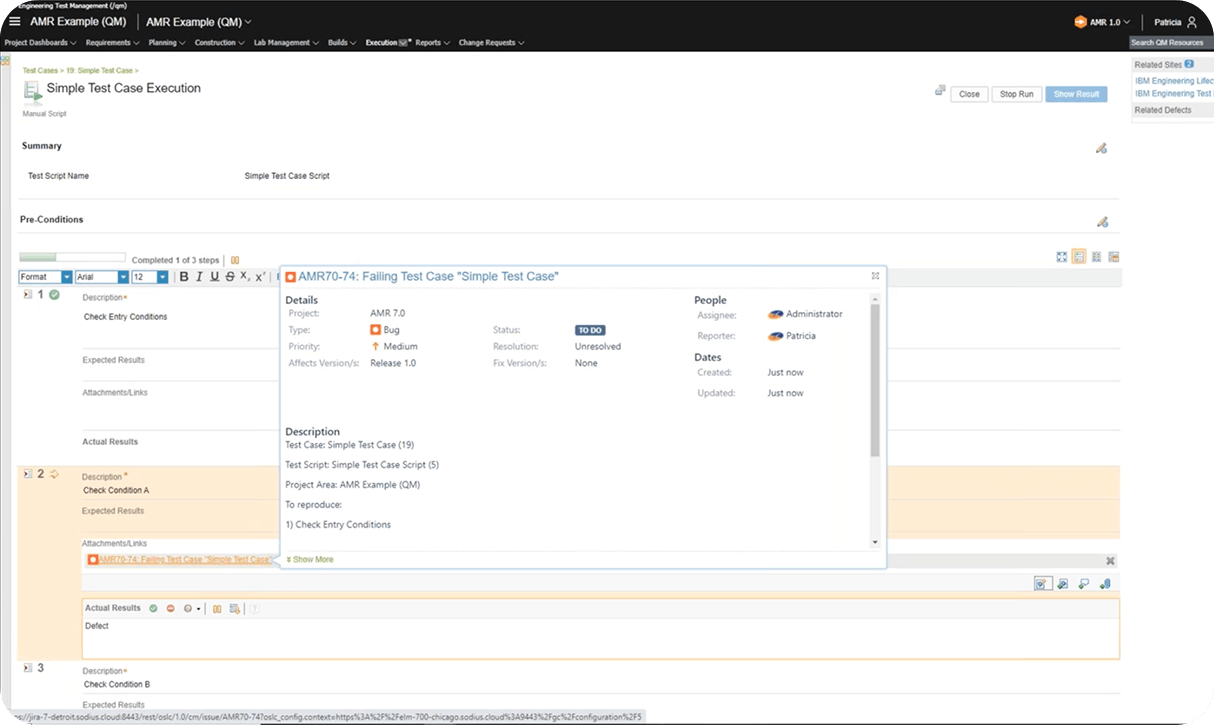Click the table-arrow icon in Actual Results toolbar
Image resolution: width=1214 pixels, height=725 pixels.
(x=234, y=608)
